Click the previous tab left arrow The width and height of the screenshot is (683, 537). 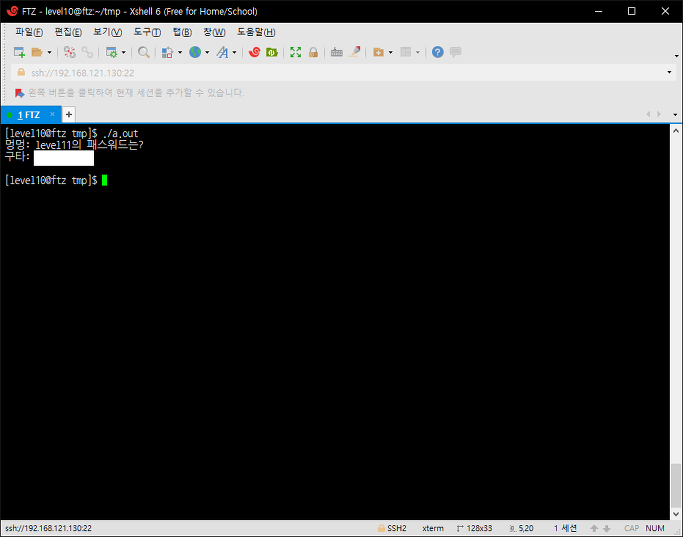coord(649,114)
